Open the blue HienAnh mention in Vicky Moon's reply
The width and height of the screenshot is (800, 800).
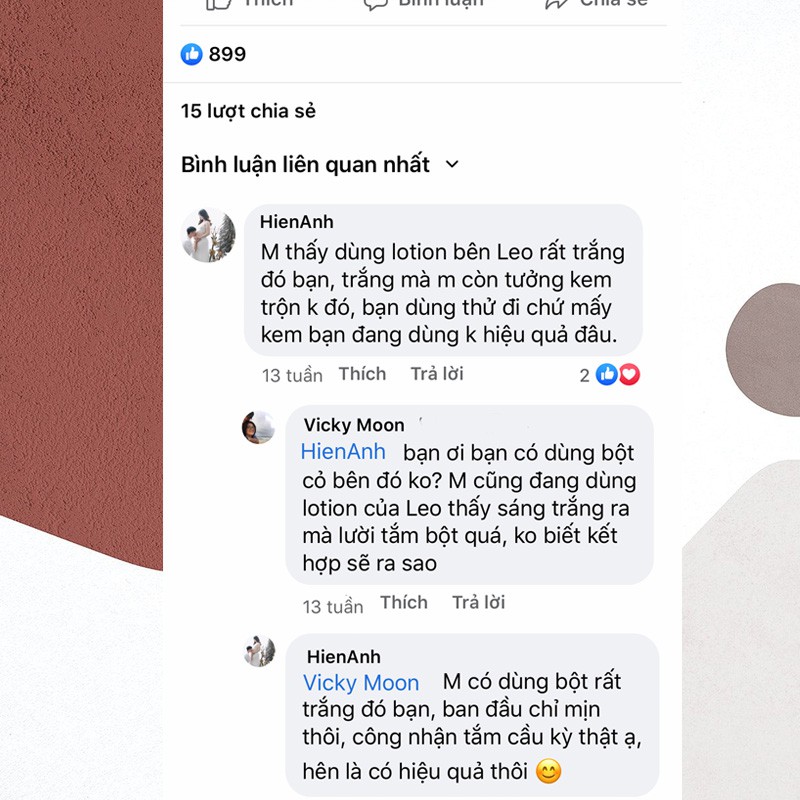[x=343, y=452]
